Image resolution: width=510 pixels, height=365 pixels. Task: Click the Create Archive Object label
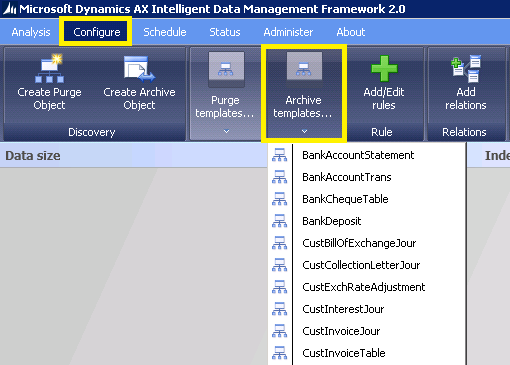(139, 98)
